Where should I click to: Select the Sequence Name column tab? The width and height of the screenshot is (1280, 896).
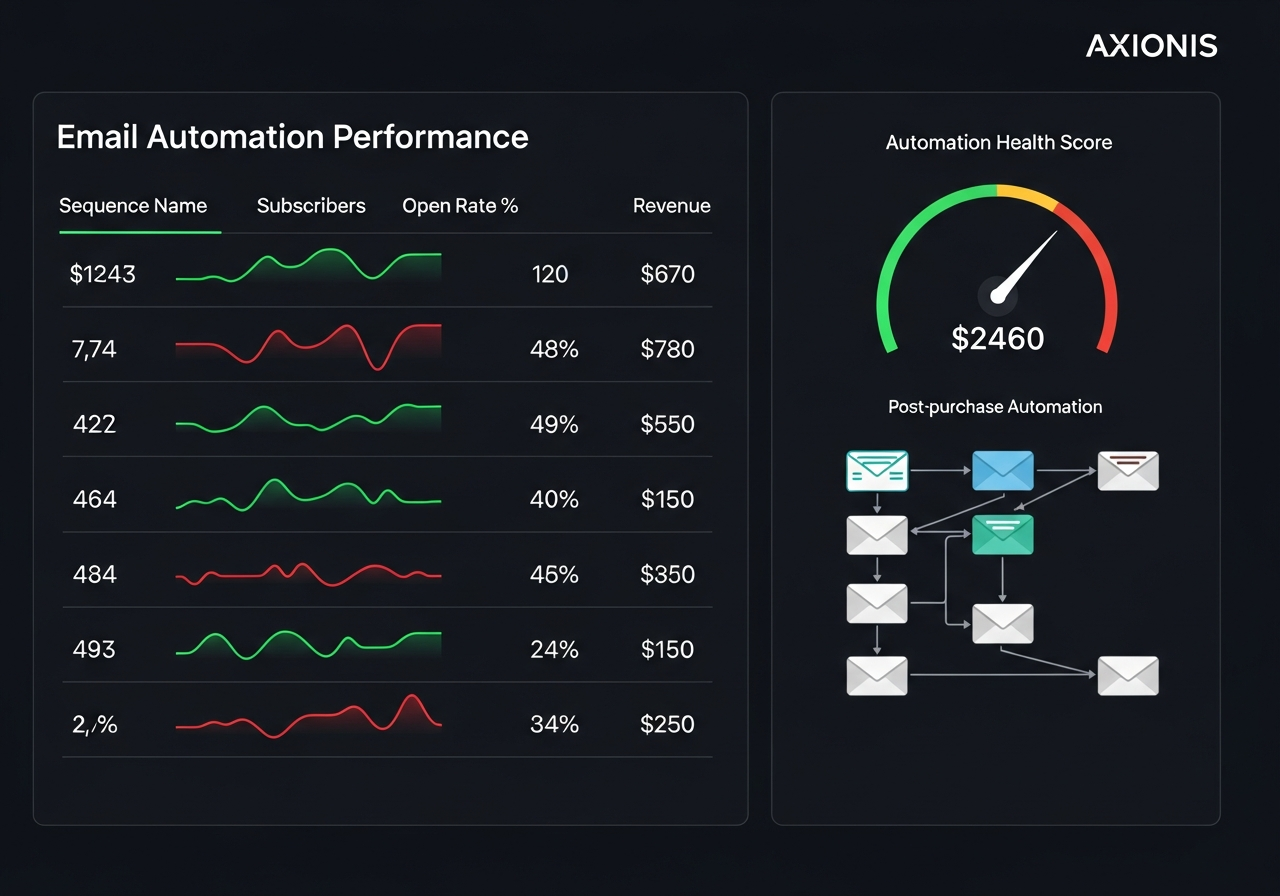132,205
